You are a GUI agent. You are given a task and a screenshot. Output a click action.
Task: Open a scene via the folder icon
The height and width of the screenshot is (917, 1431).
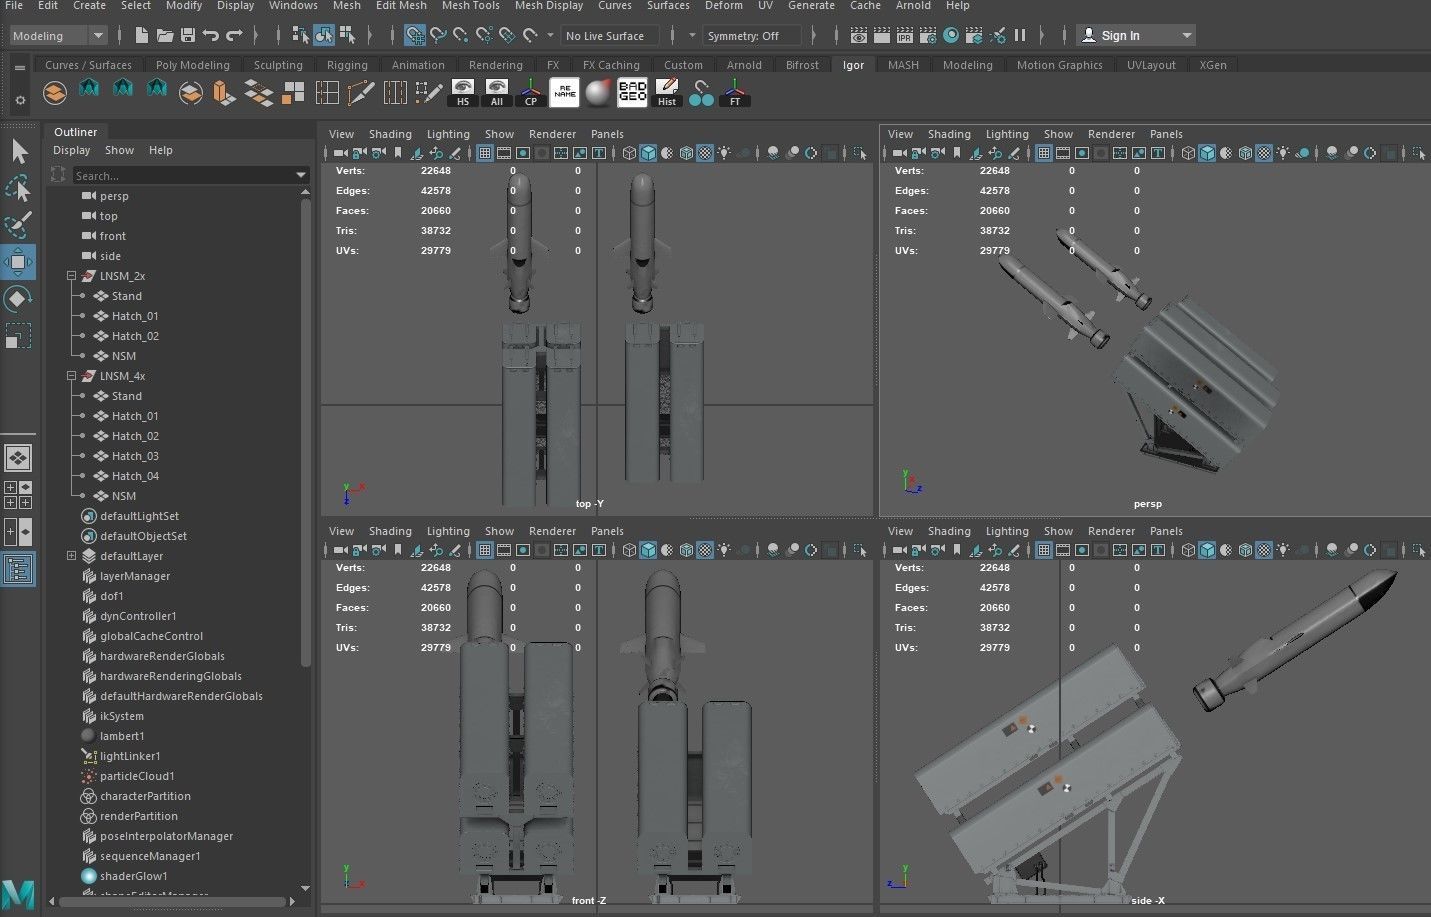166,36
